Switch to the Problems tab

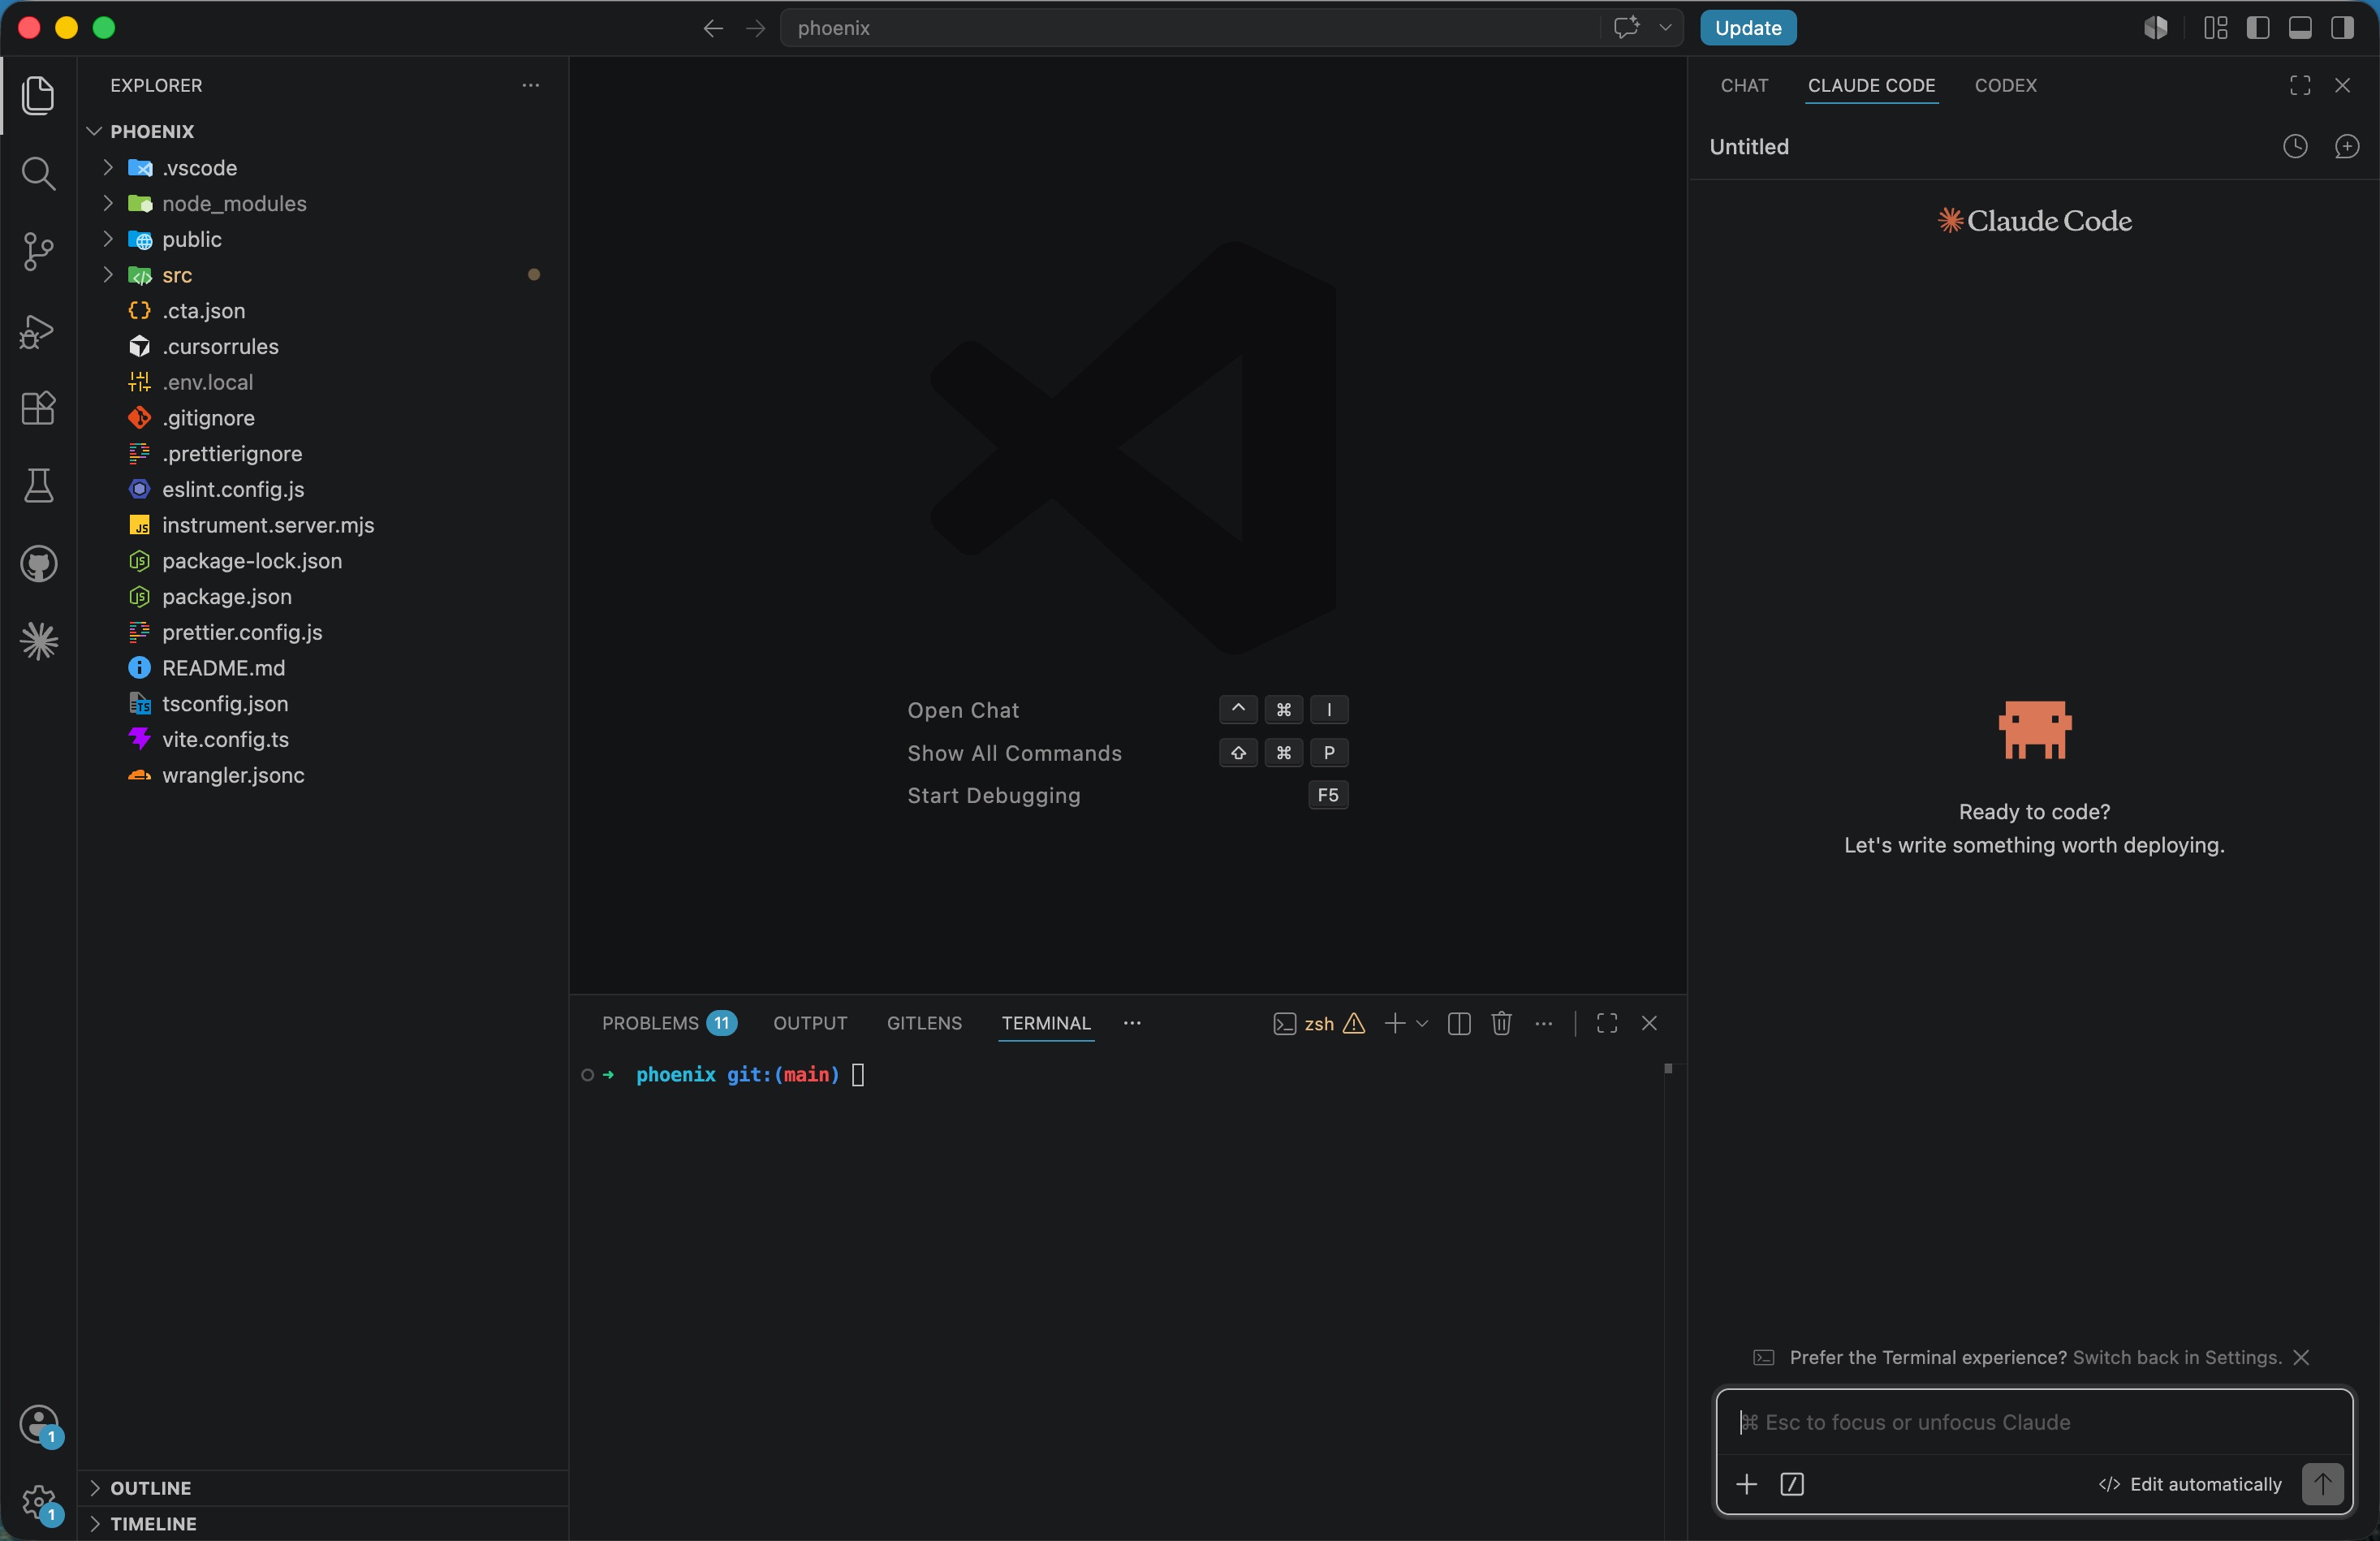[668, 1023]
